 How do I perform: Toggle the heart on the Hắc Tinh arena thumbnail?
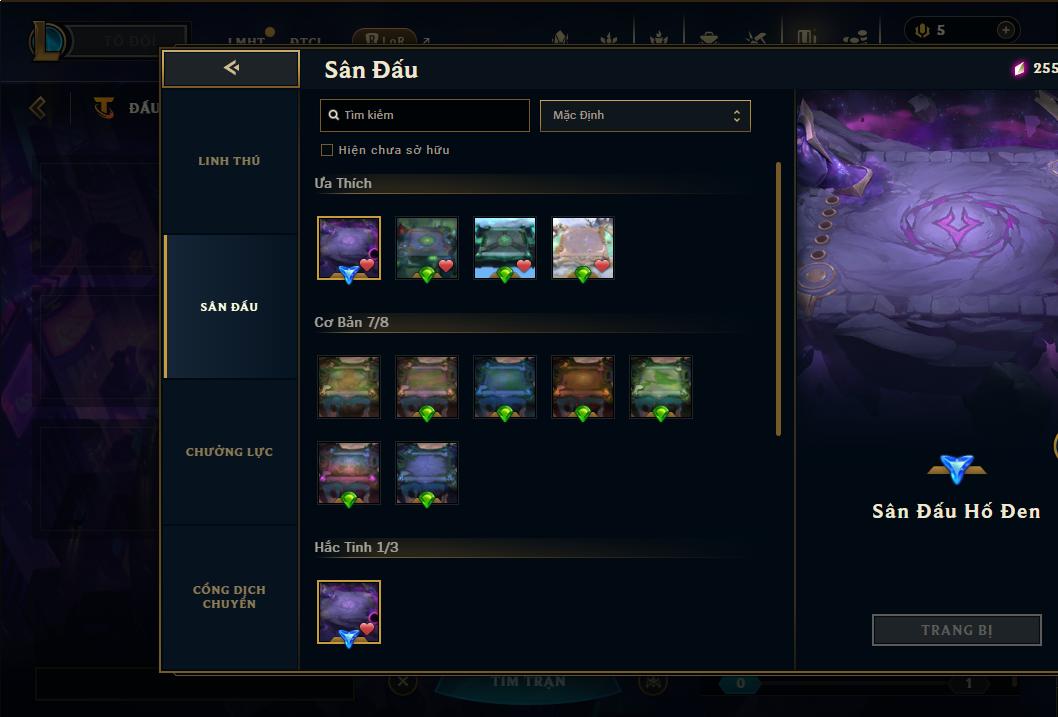coord(367,629)
